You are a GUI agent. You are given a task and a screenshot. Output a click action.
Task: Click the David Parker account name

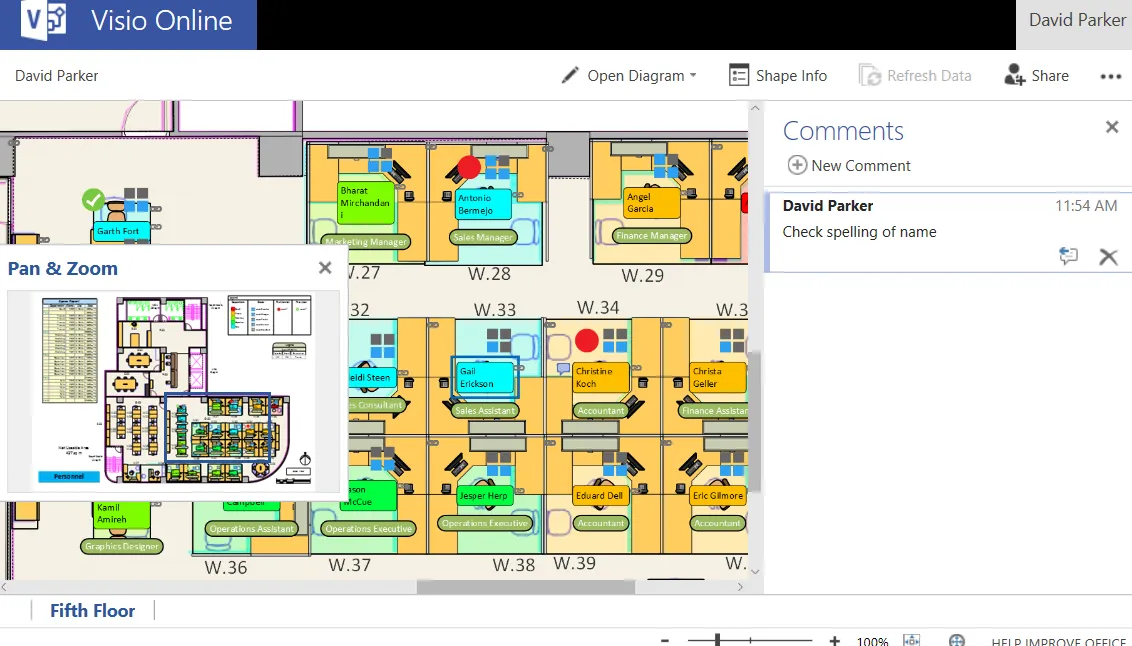[1076, 20]
